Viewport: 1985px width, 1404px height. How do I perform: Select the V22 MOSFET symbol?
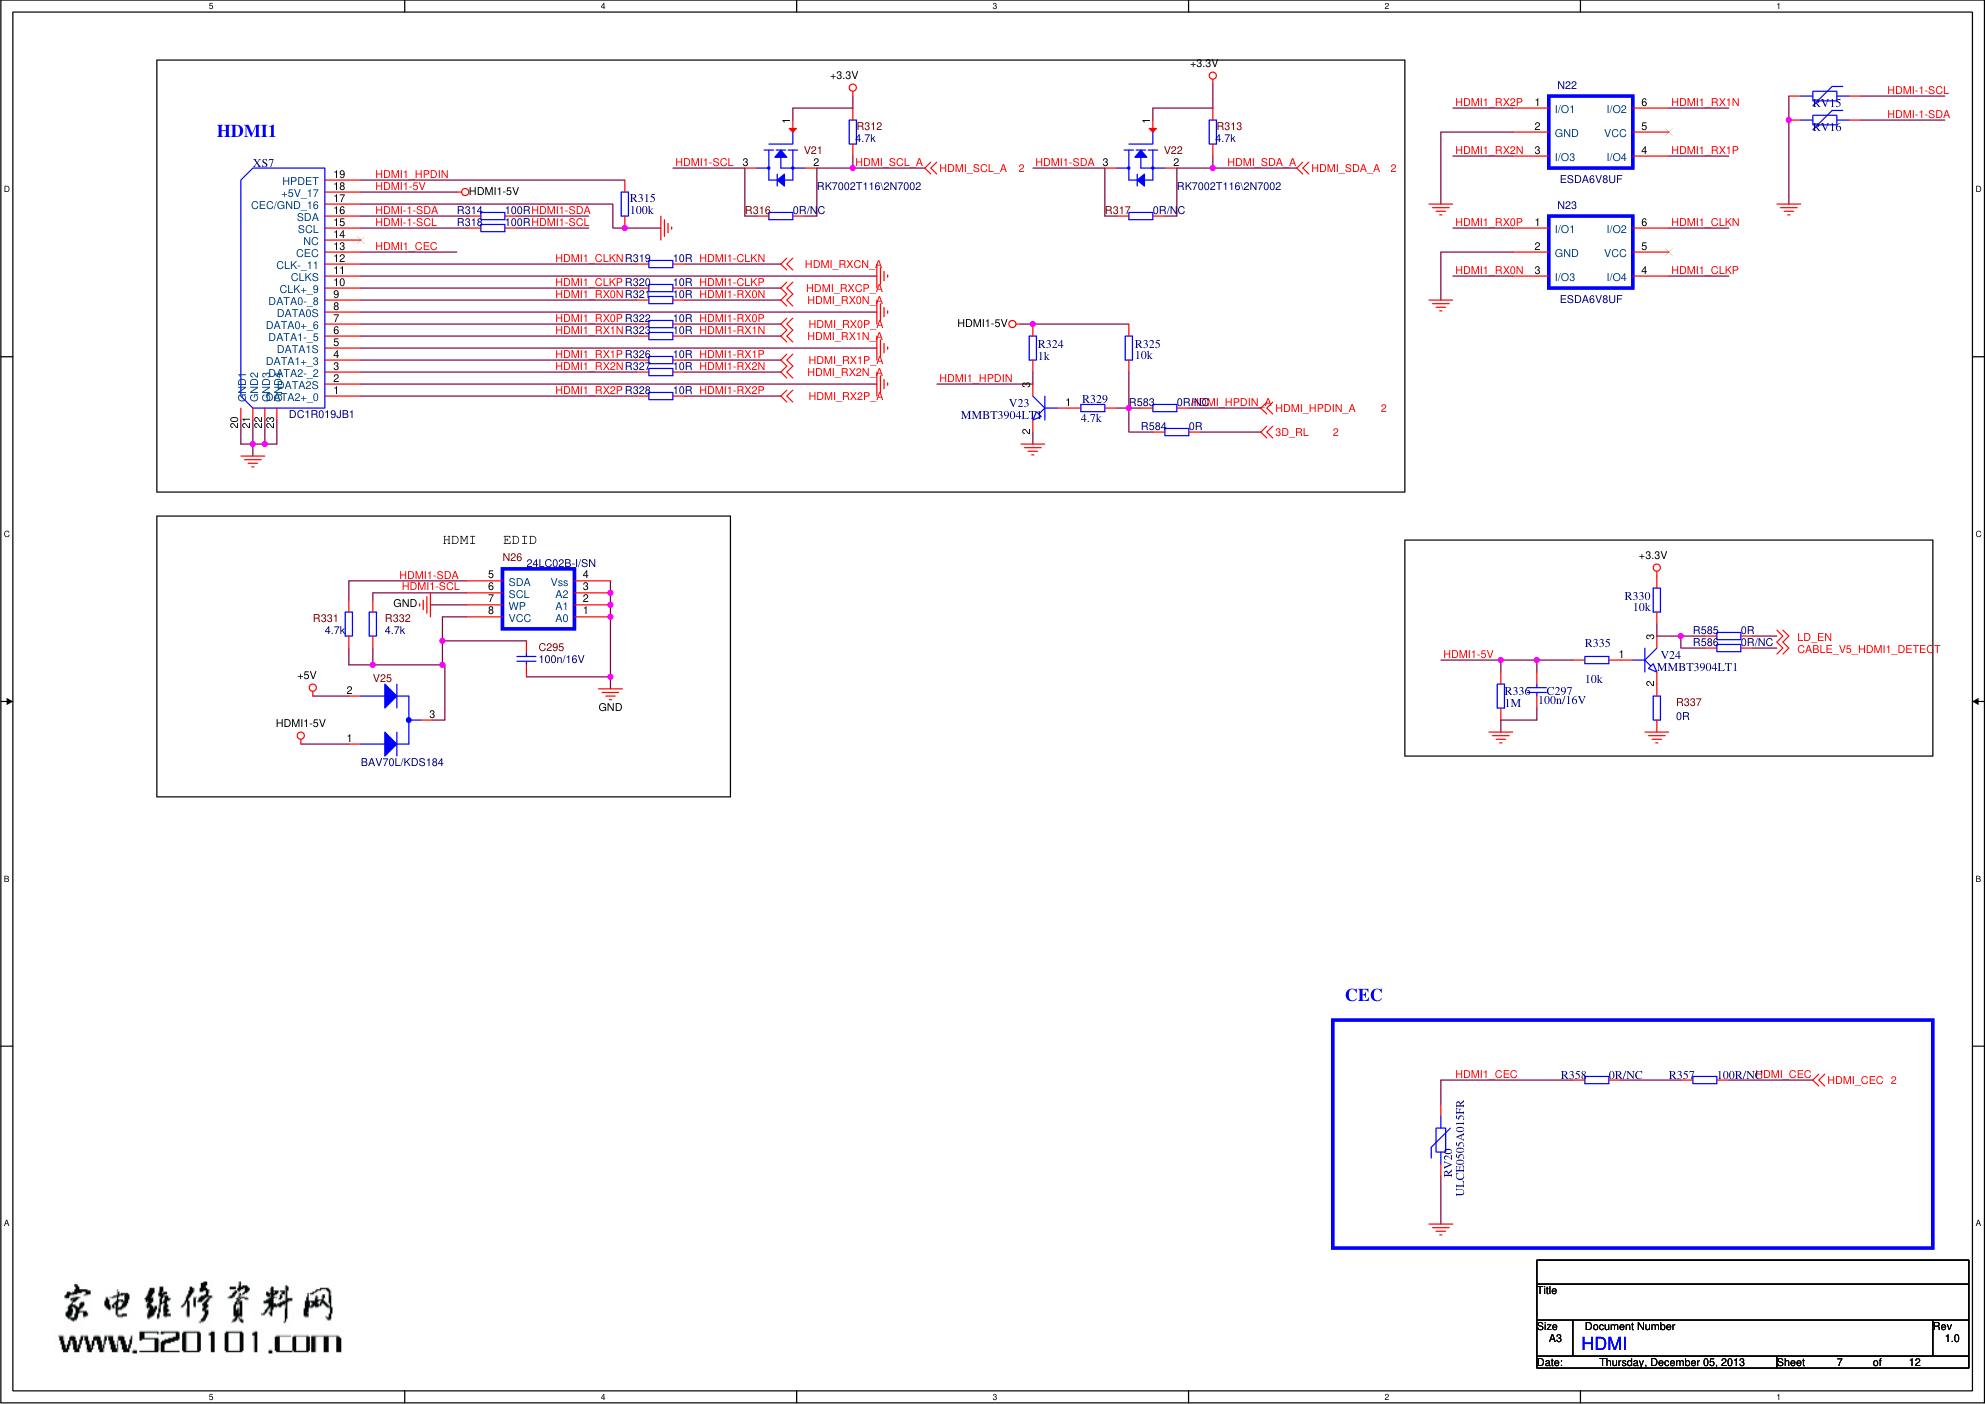[x=1140, y=166]
